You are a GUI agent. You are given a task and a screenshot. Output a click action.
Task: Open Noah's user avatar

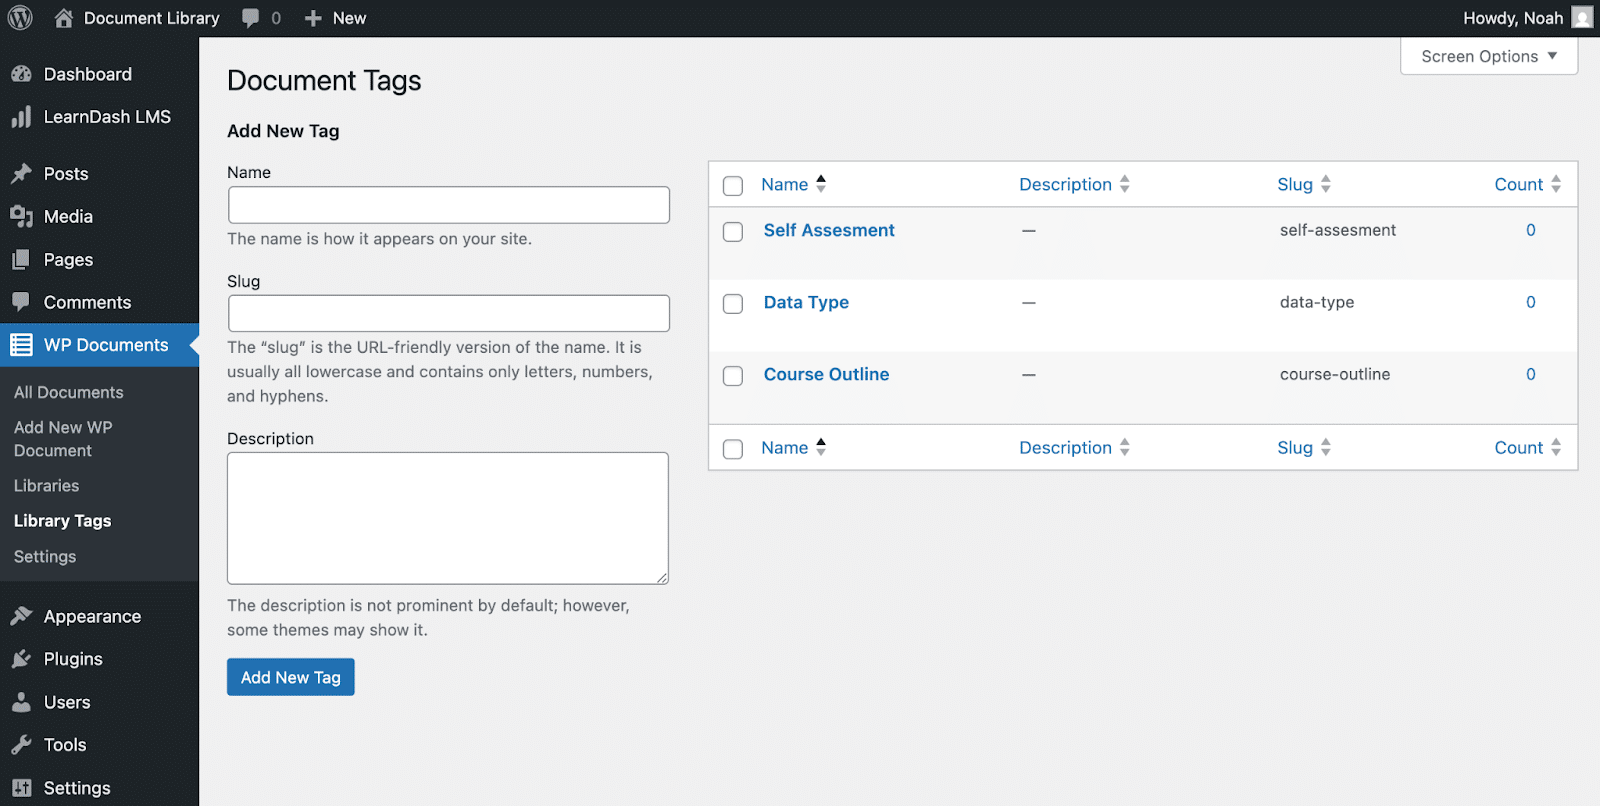click(x=1582, y=18)
